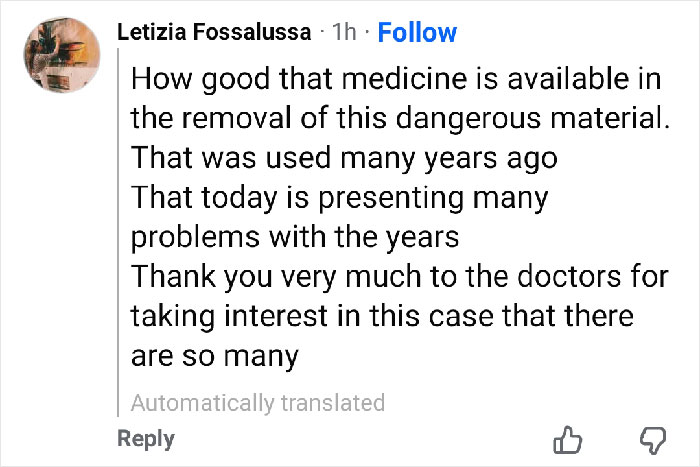
Task: Click the line 'That today is presenting many'
Action: pos(340,198)
